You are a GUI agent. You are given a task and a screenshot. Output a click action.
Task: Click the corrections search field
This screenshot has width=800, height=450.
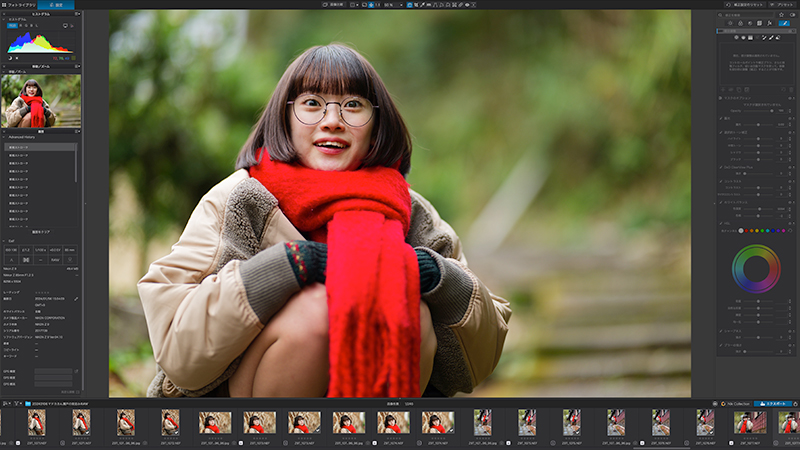(x=746, y=15)
